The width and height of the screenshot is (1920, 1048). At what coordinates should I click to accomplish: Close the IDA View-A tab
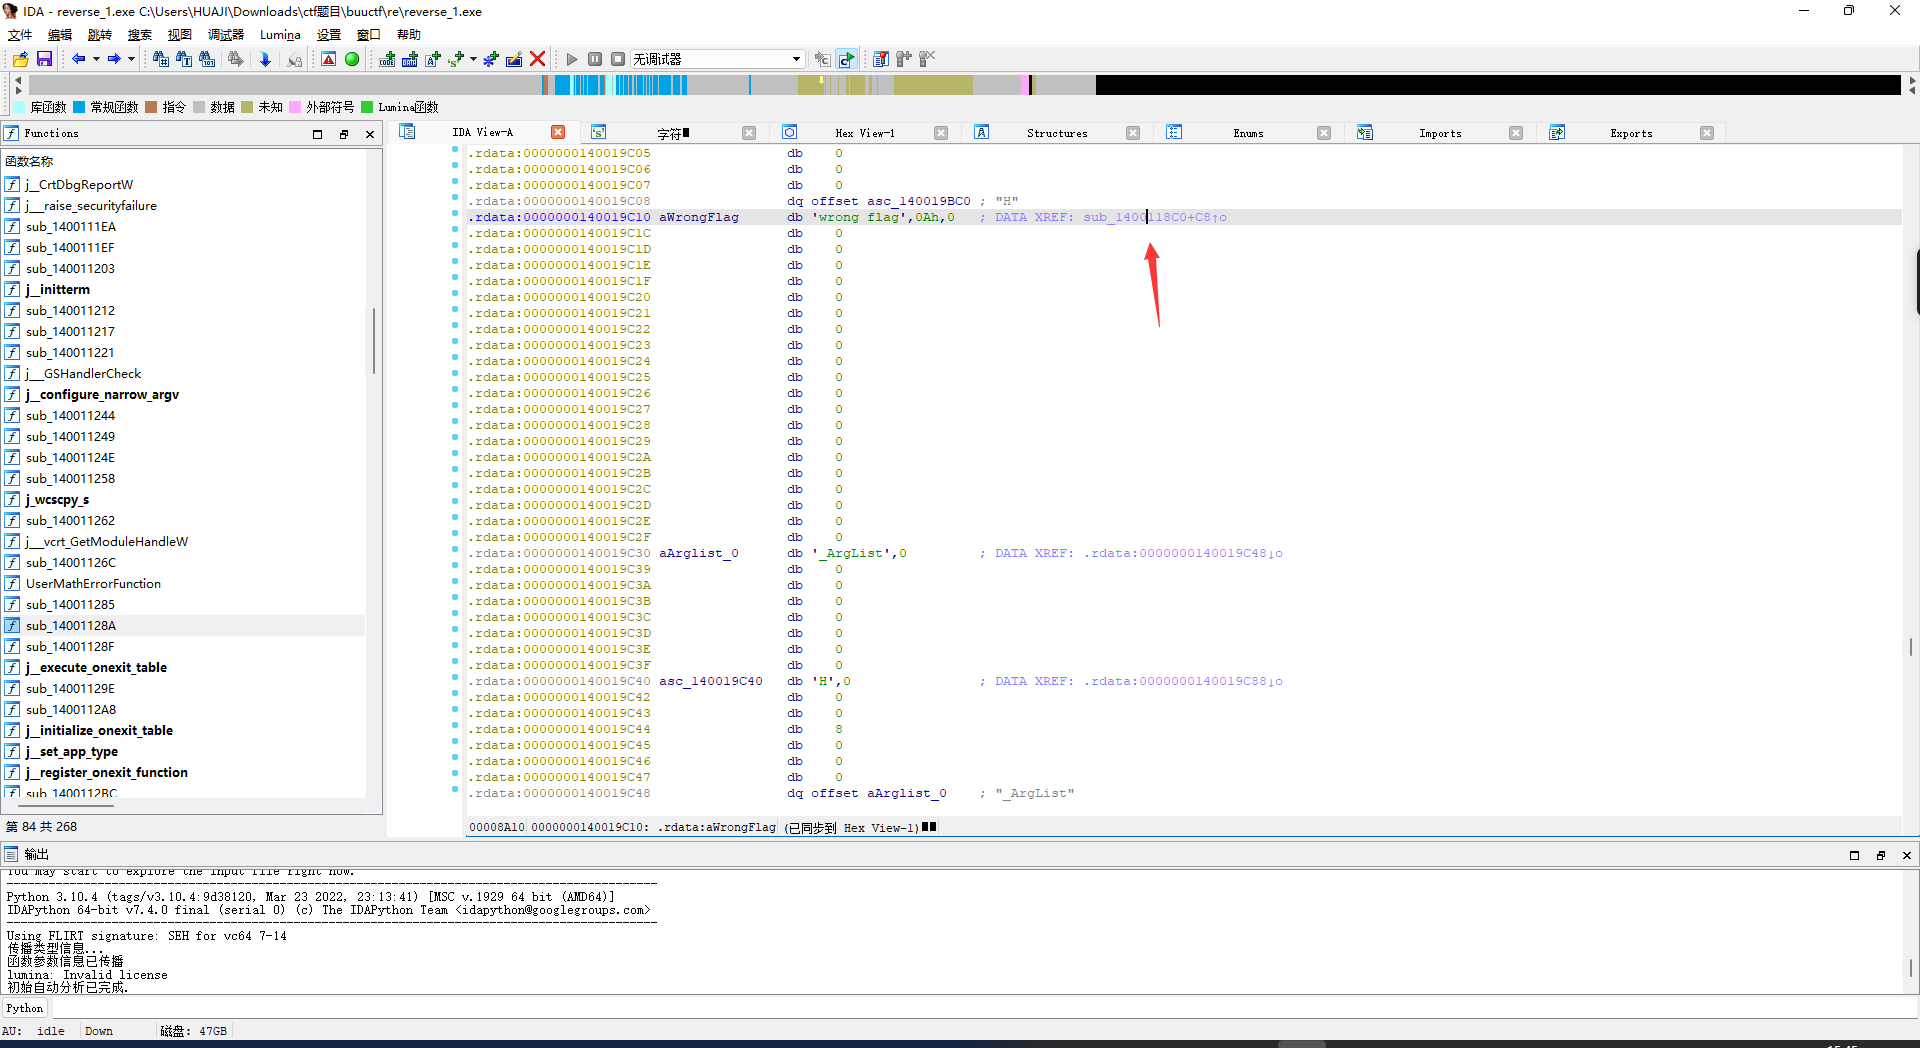pos(558,132)
